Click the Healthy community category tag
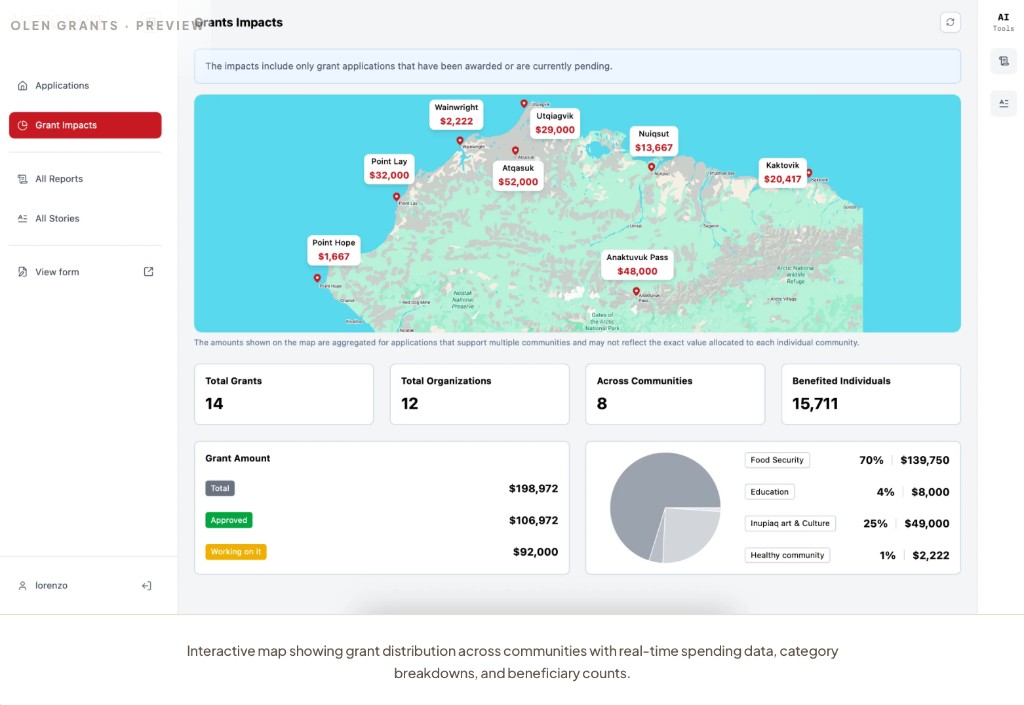The height and width of the screenshot is (705, 1024). point(788,556)
